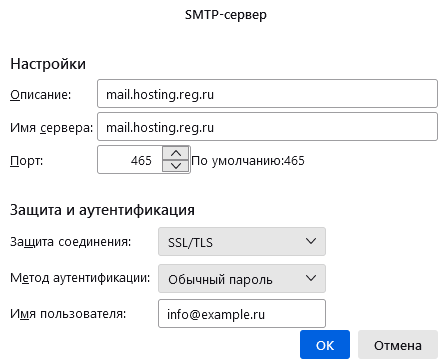Screen dimensions: 442x364
Task: Decrease port with down arrow
Action: point(176,166)
